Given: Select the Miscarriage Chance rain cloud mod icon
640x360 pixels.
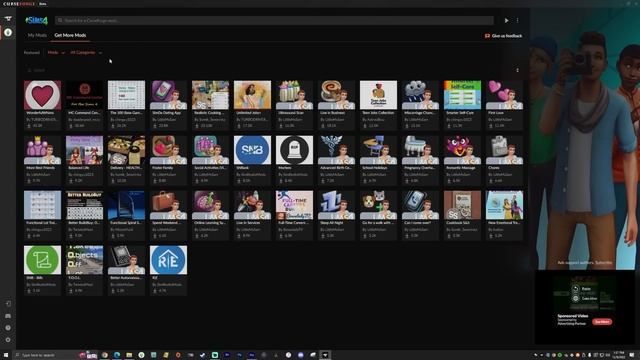Looking at the screenshot, I should coord(420,95).
